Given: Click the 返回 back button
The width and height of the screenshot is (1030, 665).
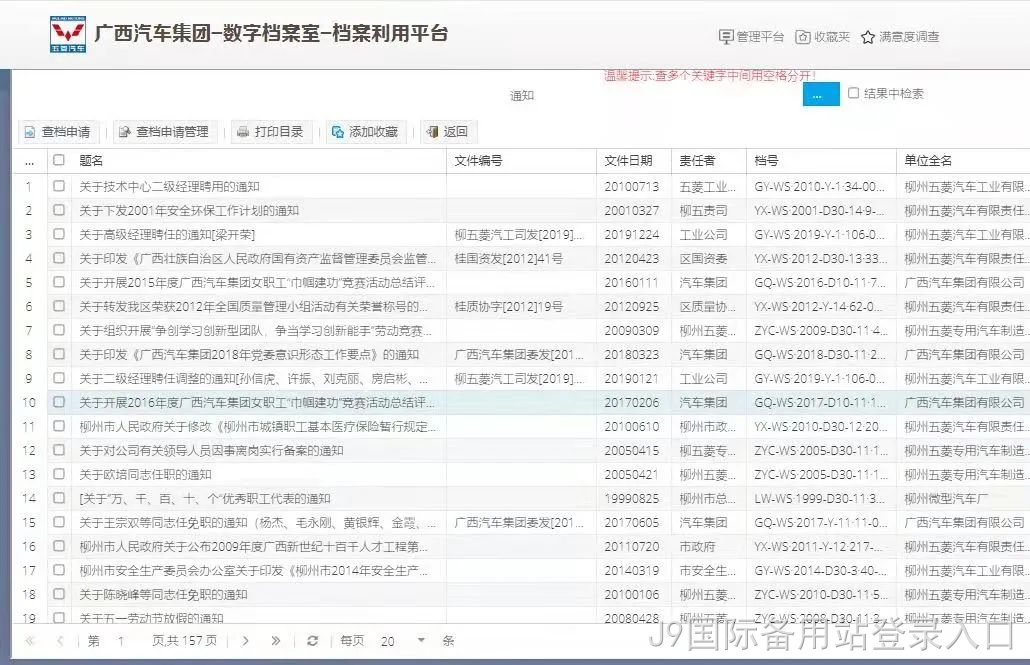Looking at the screenshot, I should (x=448, y=132).
